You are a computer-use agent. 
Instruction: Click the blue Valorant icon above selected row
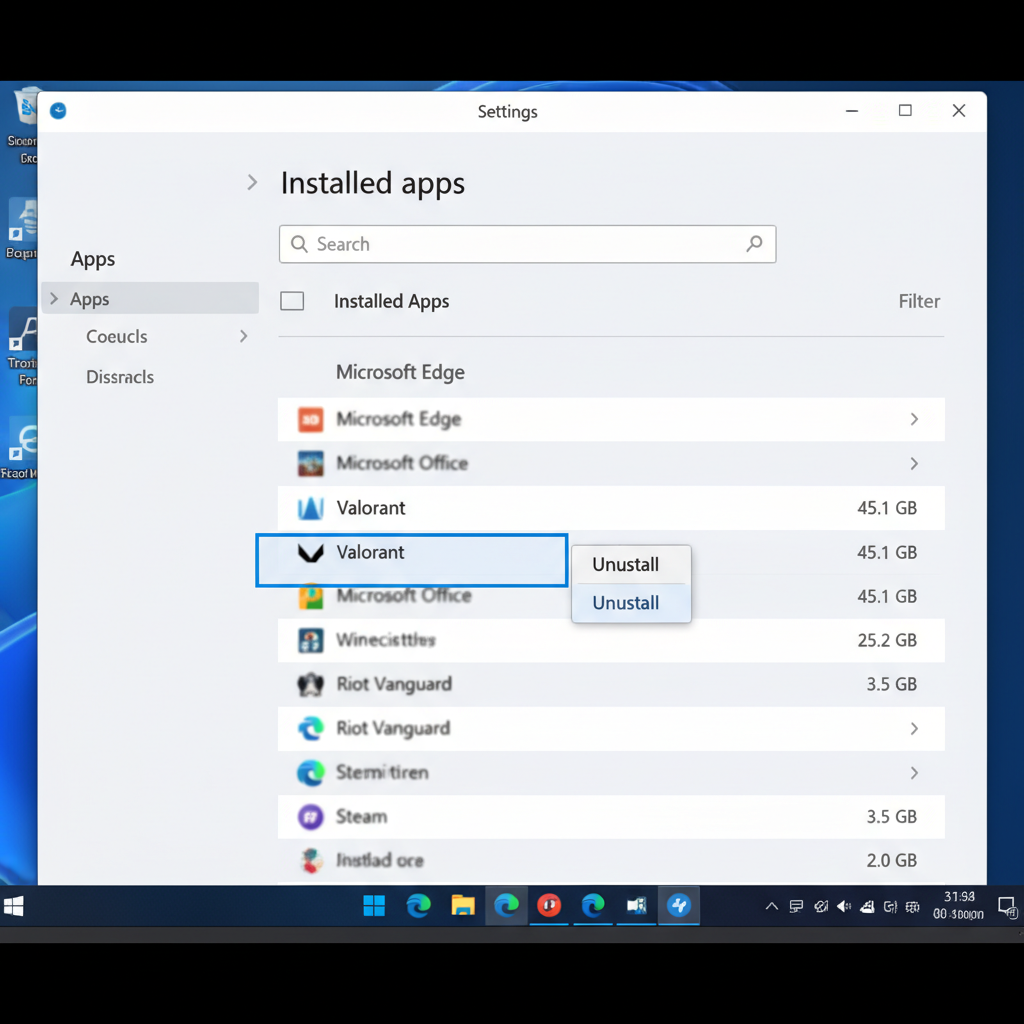point(311,509)
